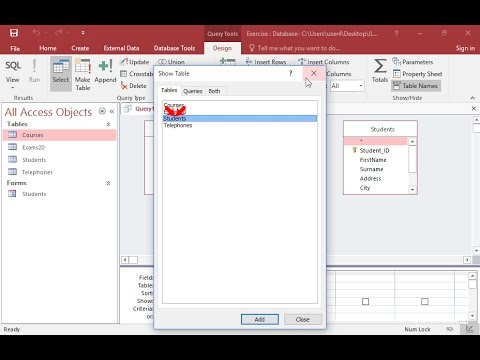Viewport: 480px width, 360px height.
Task: Run the query with Run icon
Action: (34, 71)
